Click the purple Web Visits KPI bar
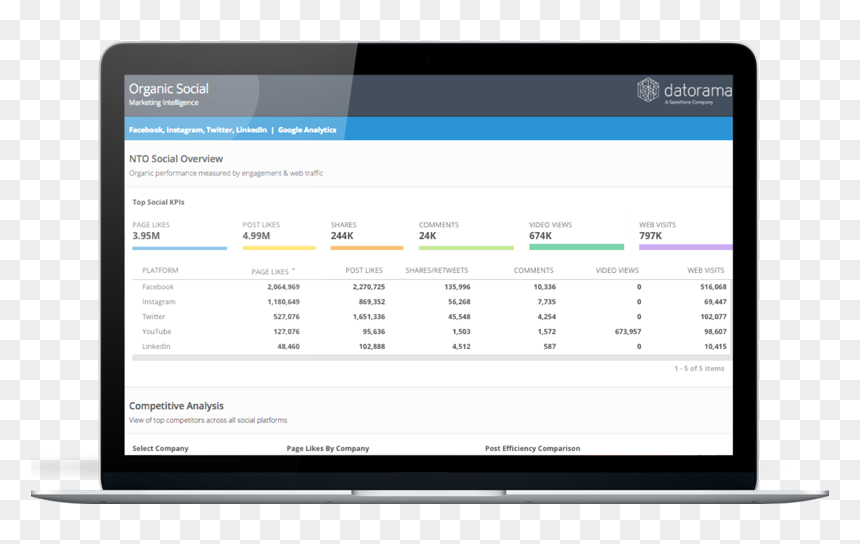 [x=686, y=247]
